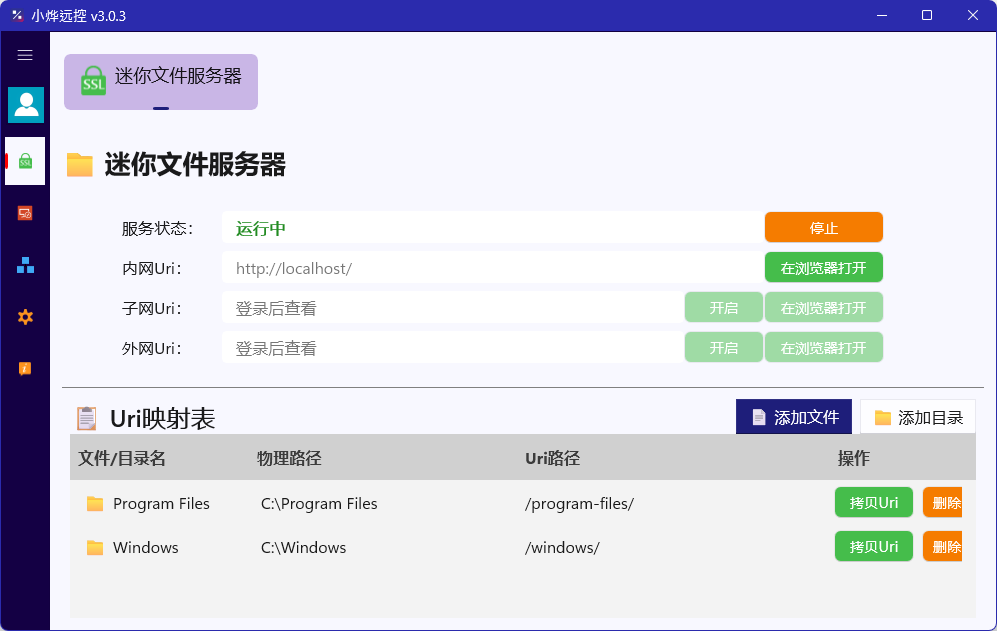This screenshot has width=997, height=631.
Task: Click the 文件/目录名 column header
Action: pyautogui.click(x=121, y=458)
